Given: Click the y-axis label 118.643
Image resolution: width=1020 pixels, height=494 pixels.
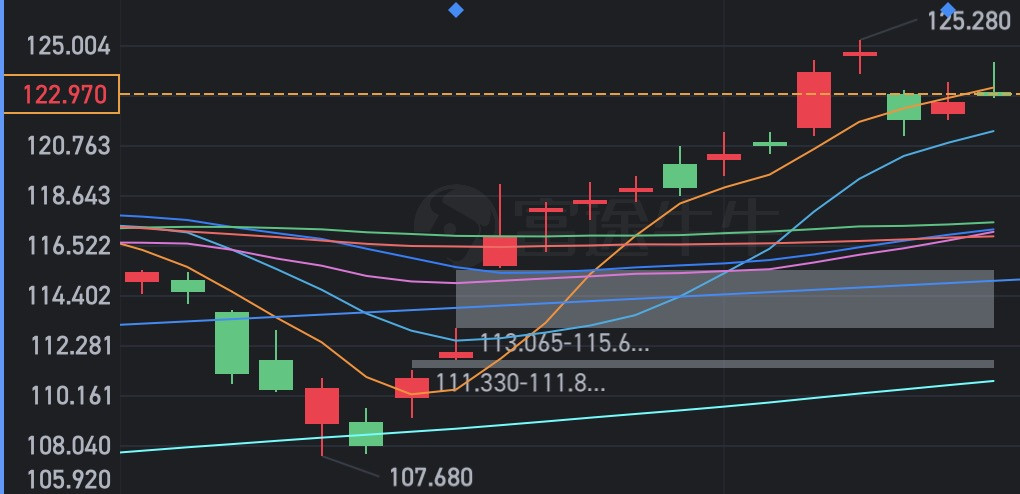Looking at the screenshot, I should click(68, 197).
